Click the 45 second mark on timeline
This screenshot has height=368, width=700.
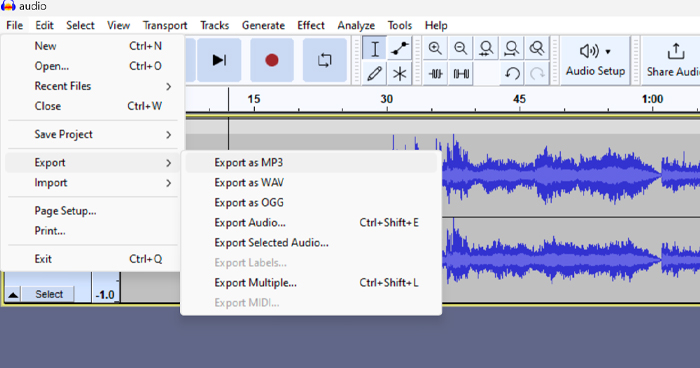519,99
